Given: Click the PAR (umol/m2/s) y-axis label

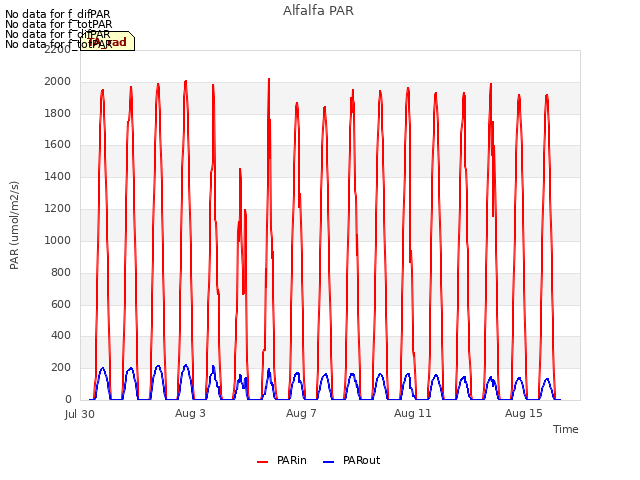Looking at the screenshot, I should coord(14,225).
